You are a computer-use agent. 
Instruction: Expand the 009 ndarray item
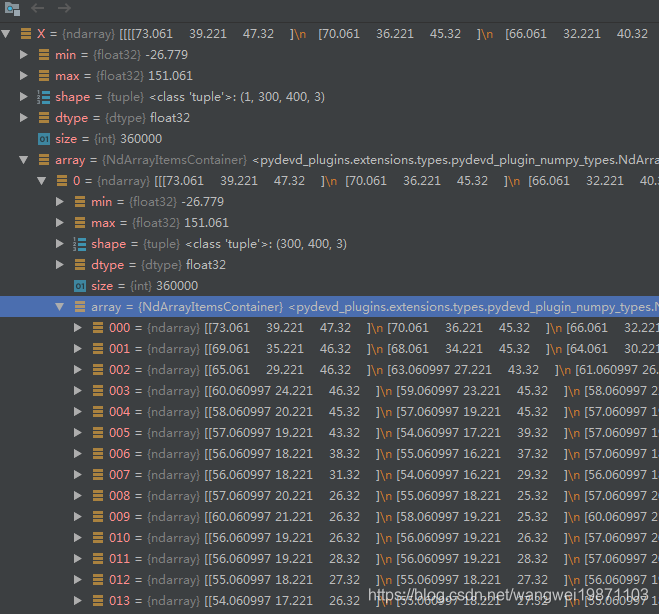(78, 517)
